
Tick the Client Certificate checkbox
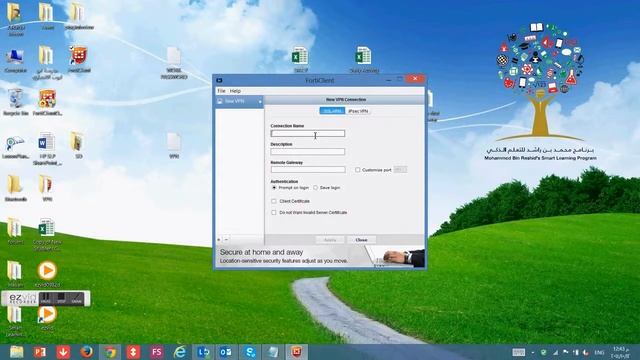tap(274, 201)
